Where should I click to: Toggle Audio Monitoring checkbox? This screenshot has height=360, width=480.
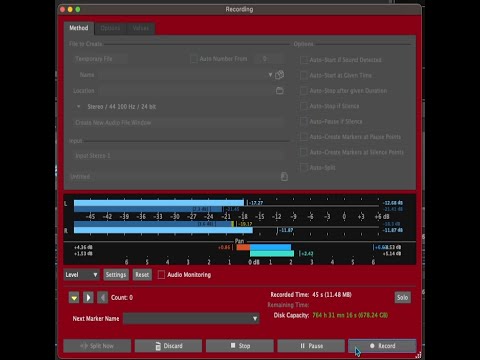(x=161, y=275)
